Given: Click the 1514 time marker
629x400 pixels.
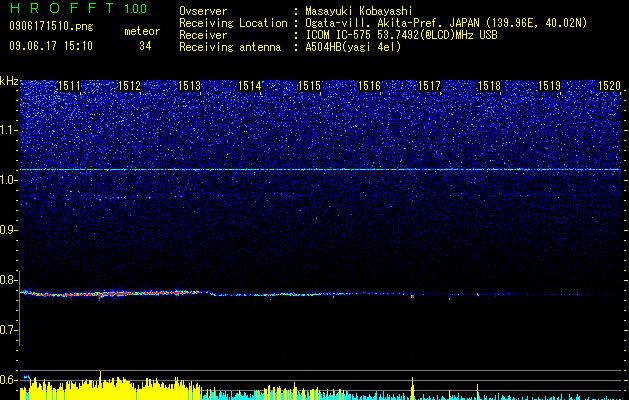Looking at the screenshot, I should (249, 86).
